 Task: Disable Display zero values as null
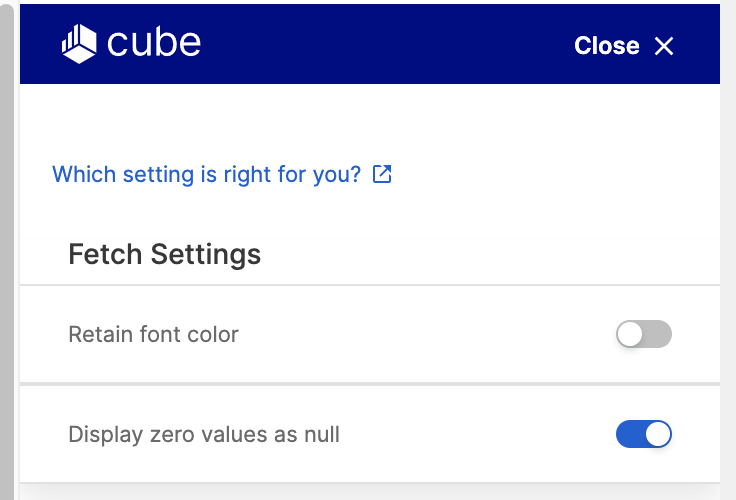pos(644,434)
